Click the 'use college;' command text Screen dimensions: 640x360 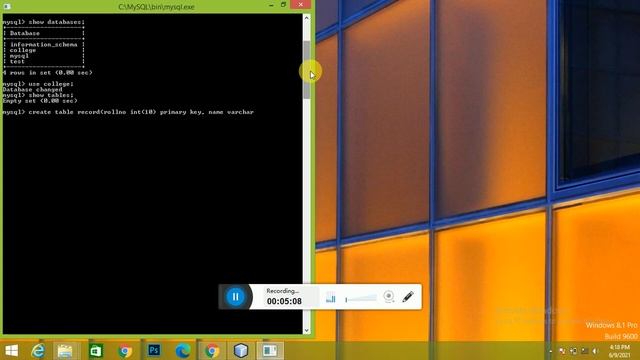pyautogui.click(x=51, y=84)
